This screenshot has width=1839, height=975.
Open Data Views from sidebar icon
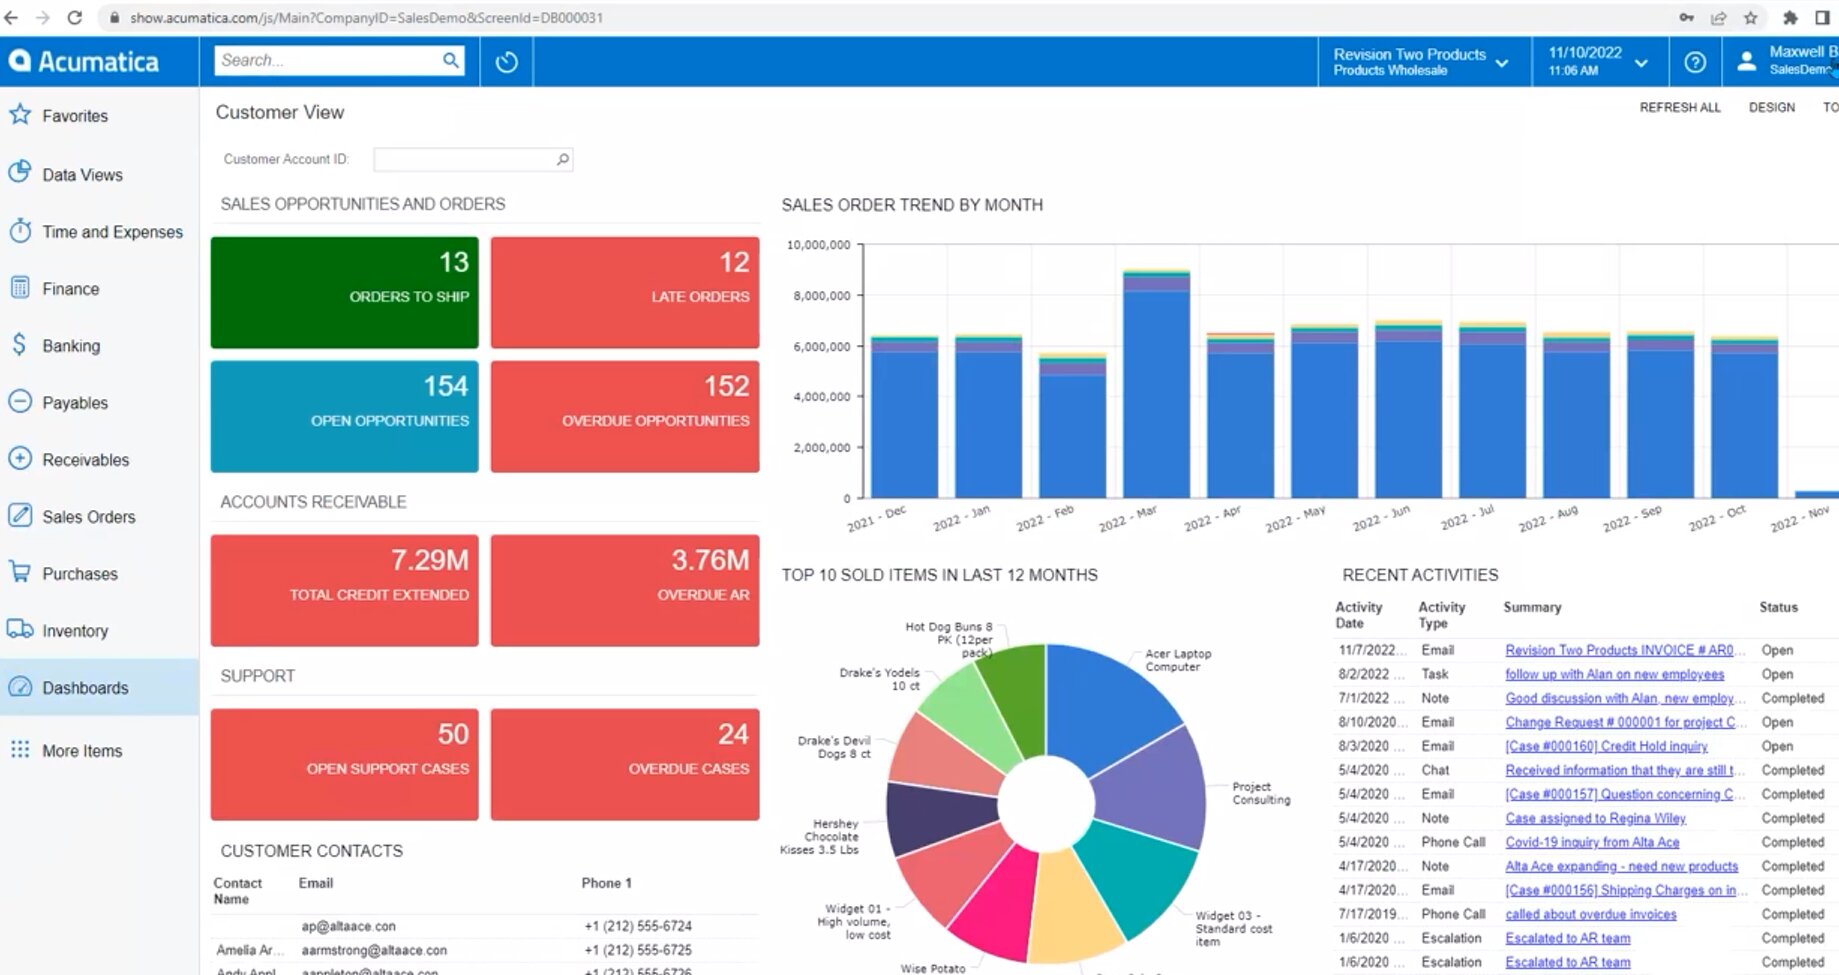click(x=20, y=173)
